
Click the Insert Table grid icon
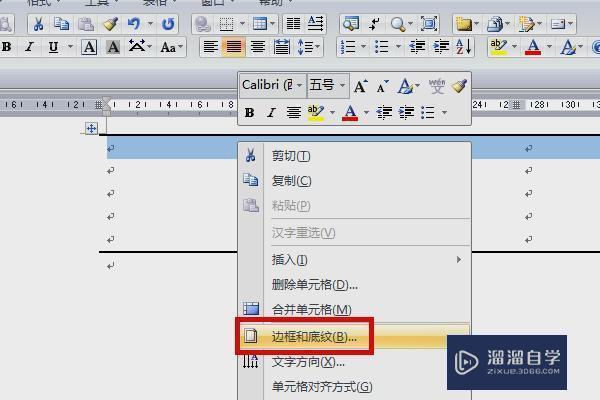coord(260,24)
